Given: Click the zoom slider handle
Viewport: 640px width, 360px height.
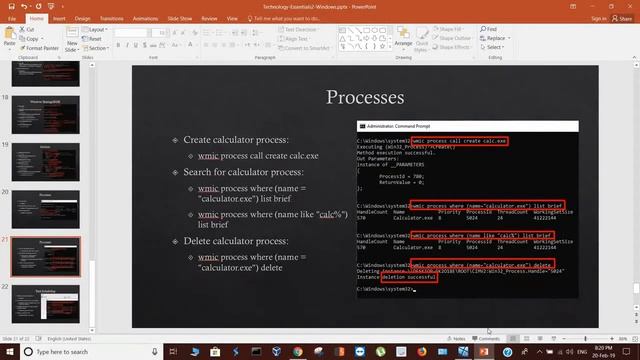Looking at the screenshot, I should tap(585, 339).
